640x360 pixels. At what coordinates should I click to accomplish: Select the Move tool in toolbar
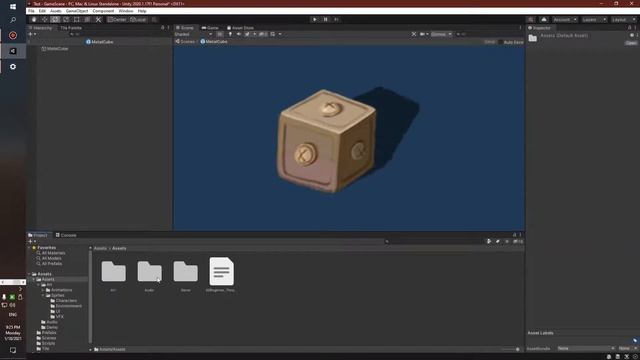pos(44,20)
